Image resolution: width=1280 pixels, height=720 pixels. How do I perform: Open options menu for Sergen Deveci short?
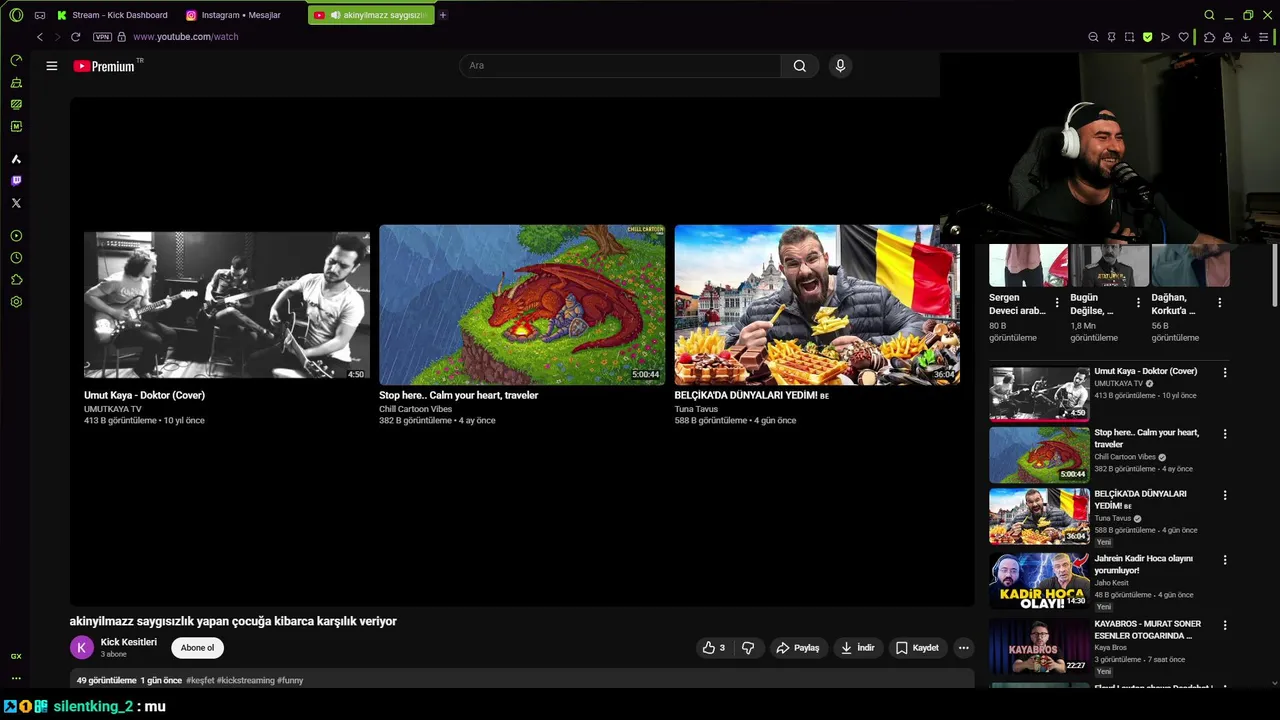[1057, 303]
